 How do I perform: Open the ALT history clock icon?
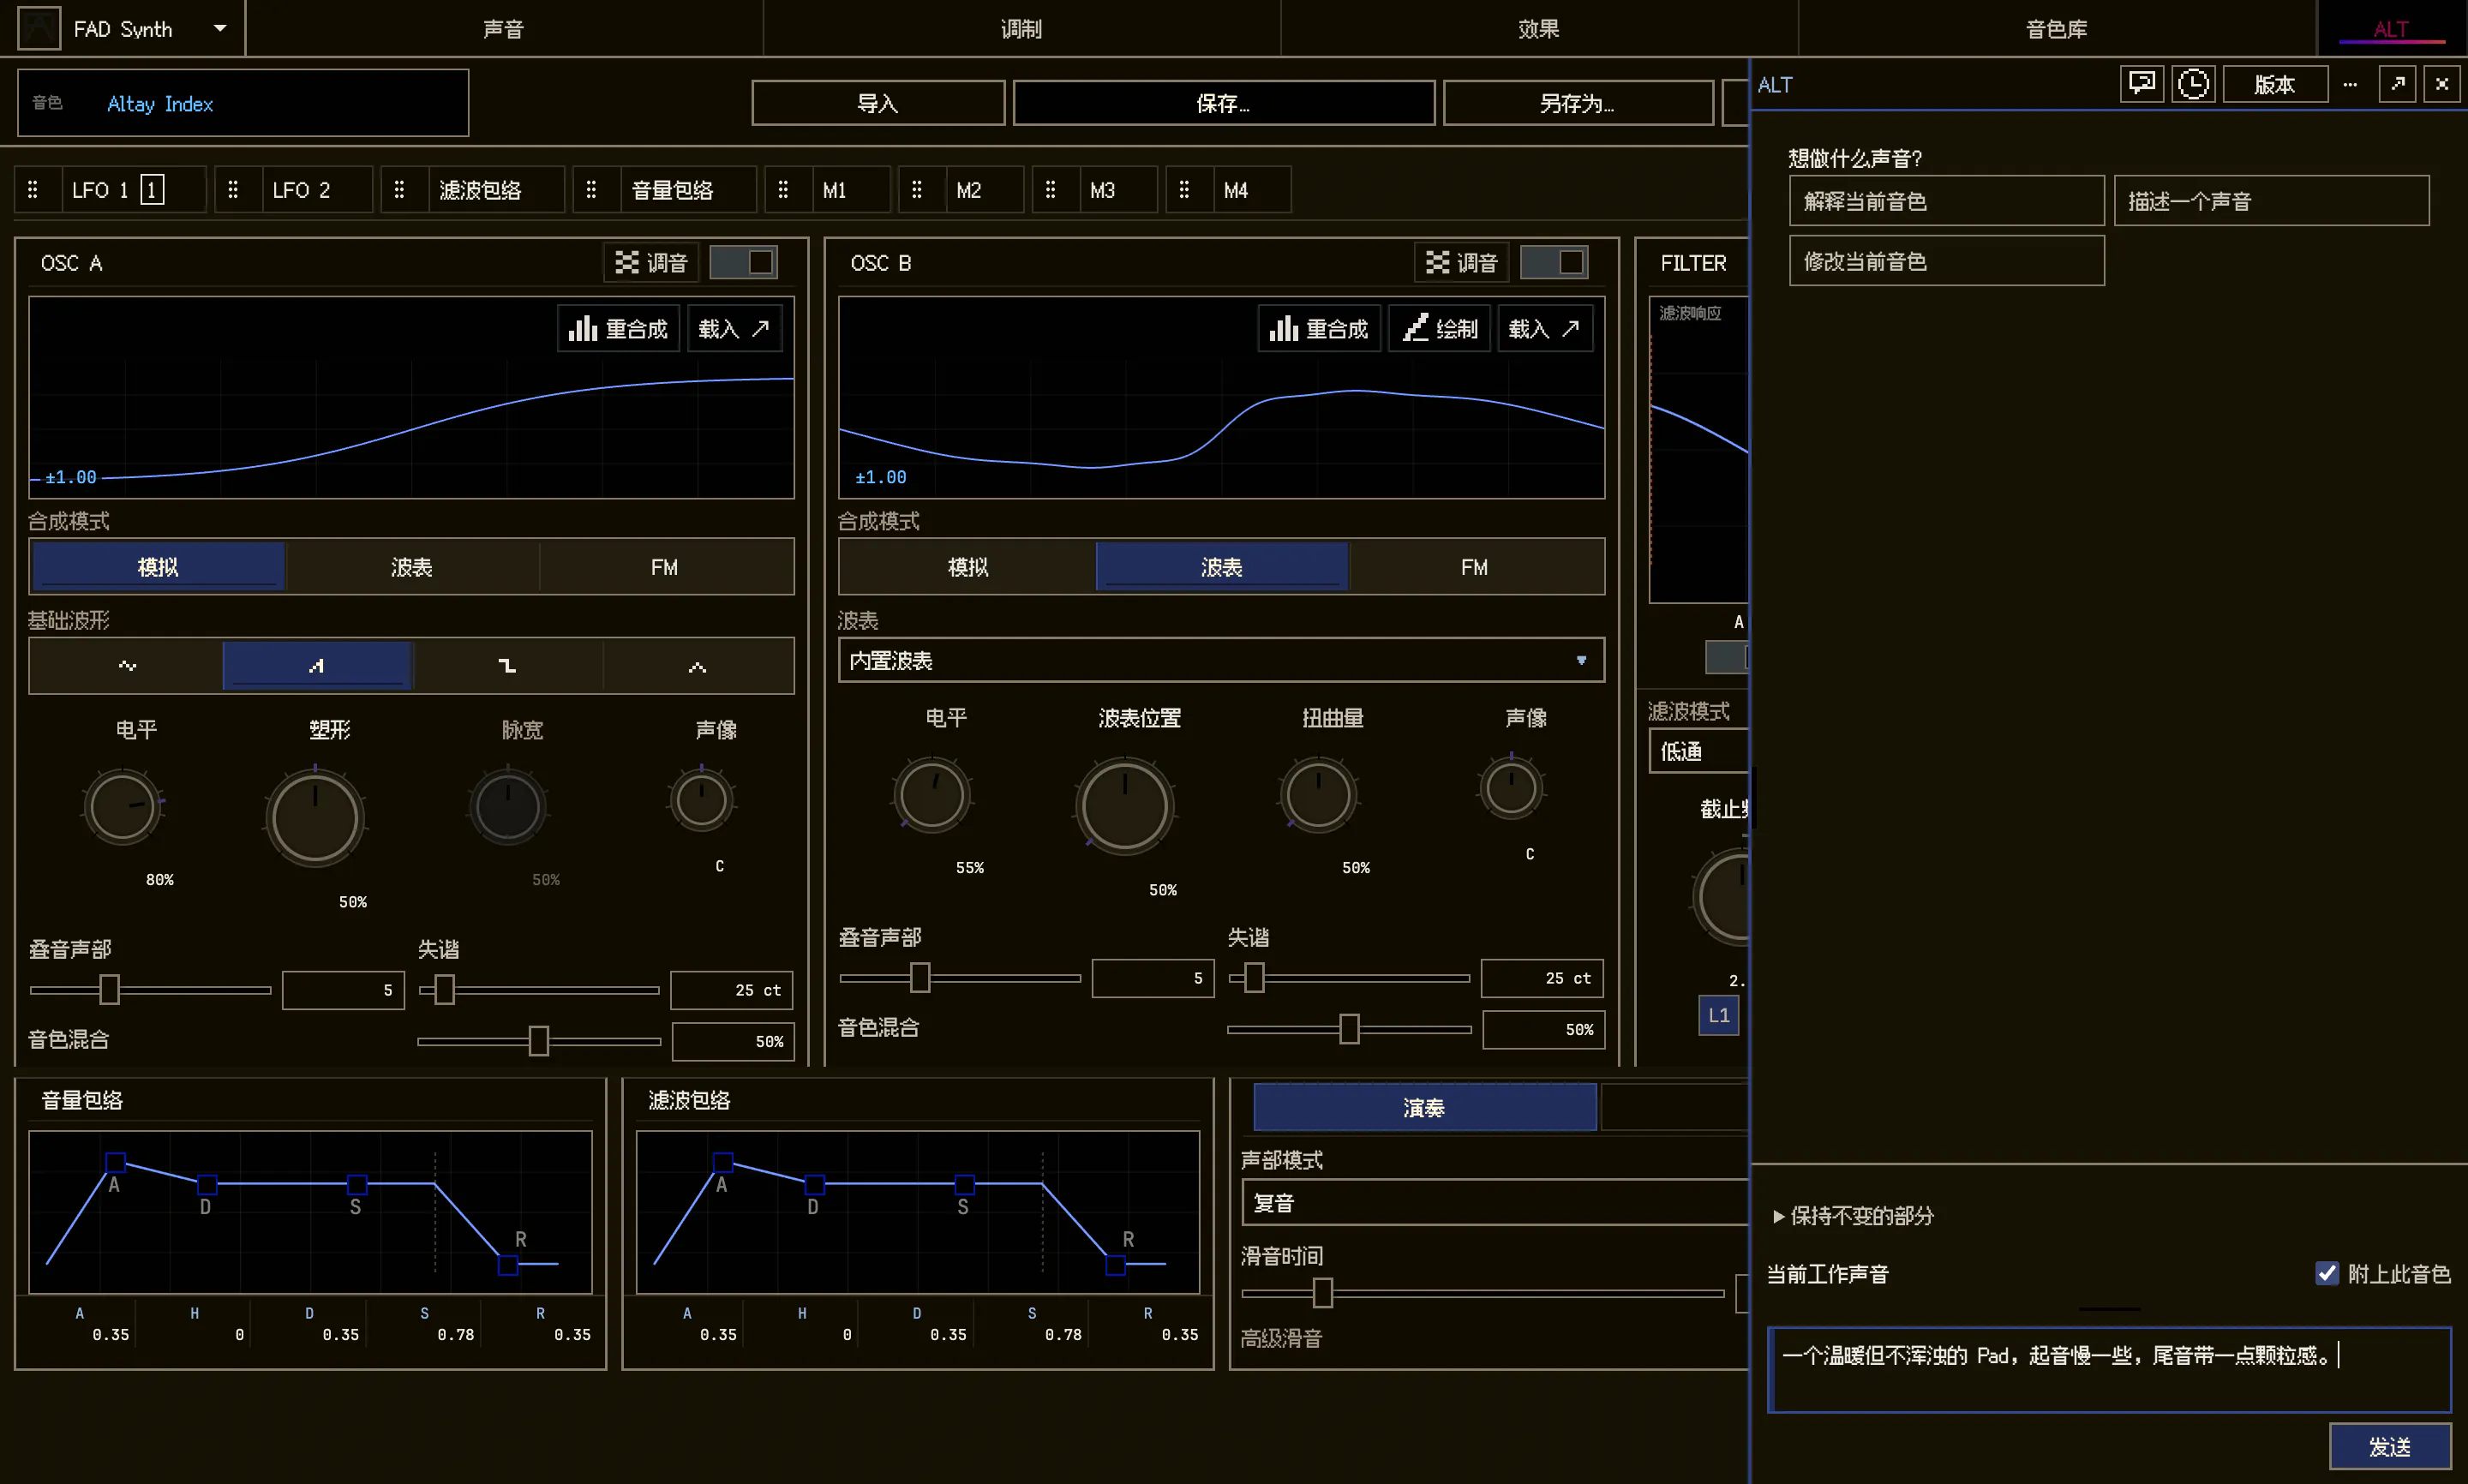coord(2193,84)
